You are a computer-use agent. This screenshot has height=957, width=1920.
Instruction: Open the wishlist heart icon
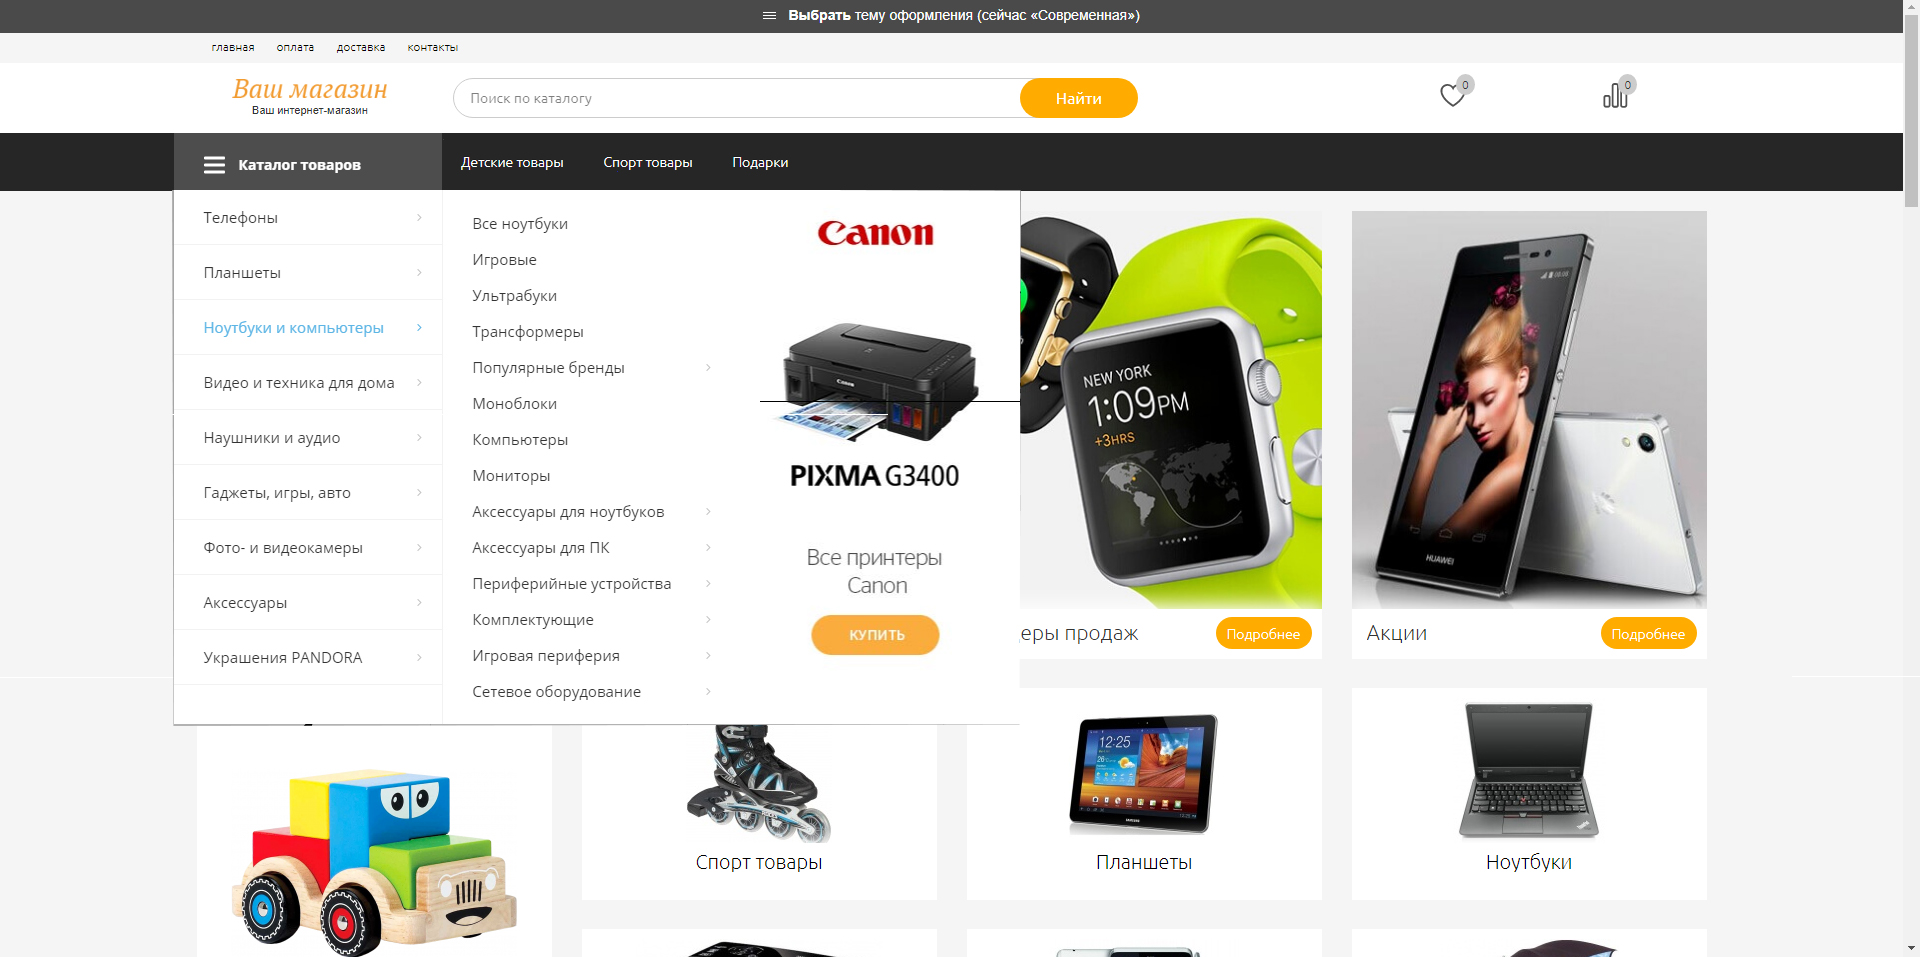pyautogui.click(x=1452, y=96)
